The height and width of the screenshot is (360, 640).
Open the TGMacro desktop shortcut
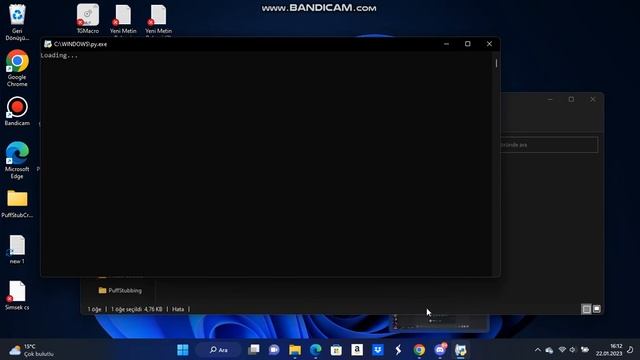point(88,19)
